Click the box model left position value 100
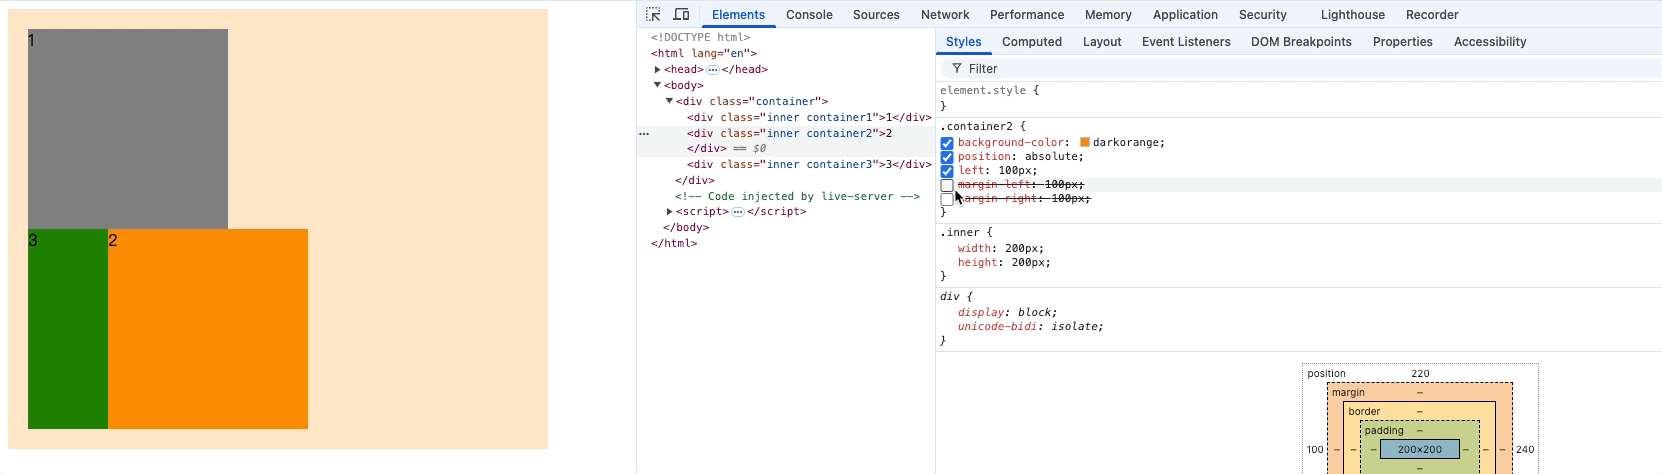1662x474 pixels. tap(1315, 450)
